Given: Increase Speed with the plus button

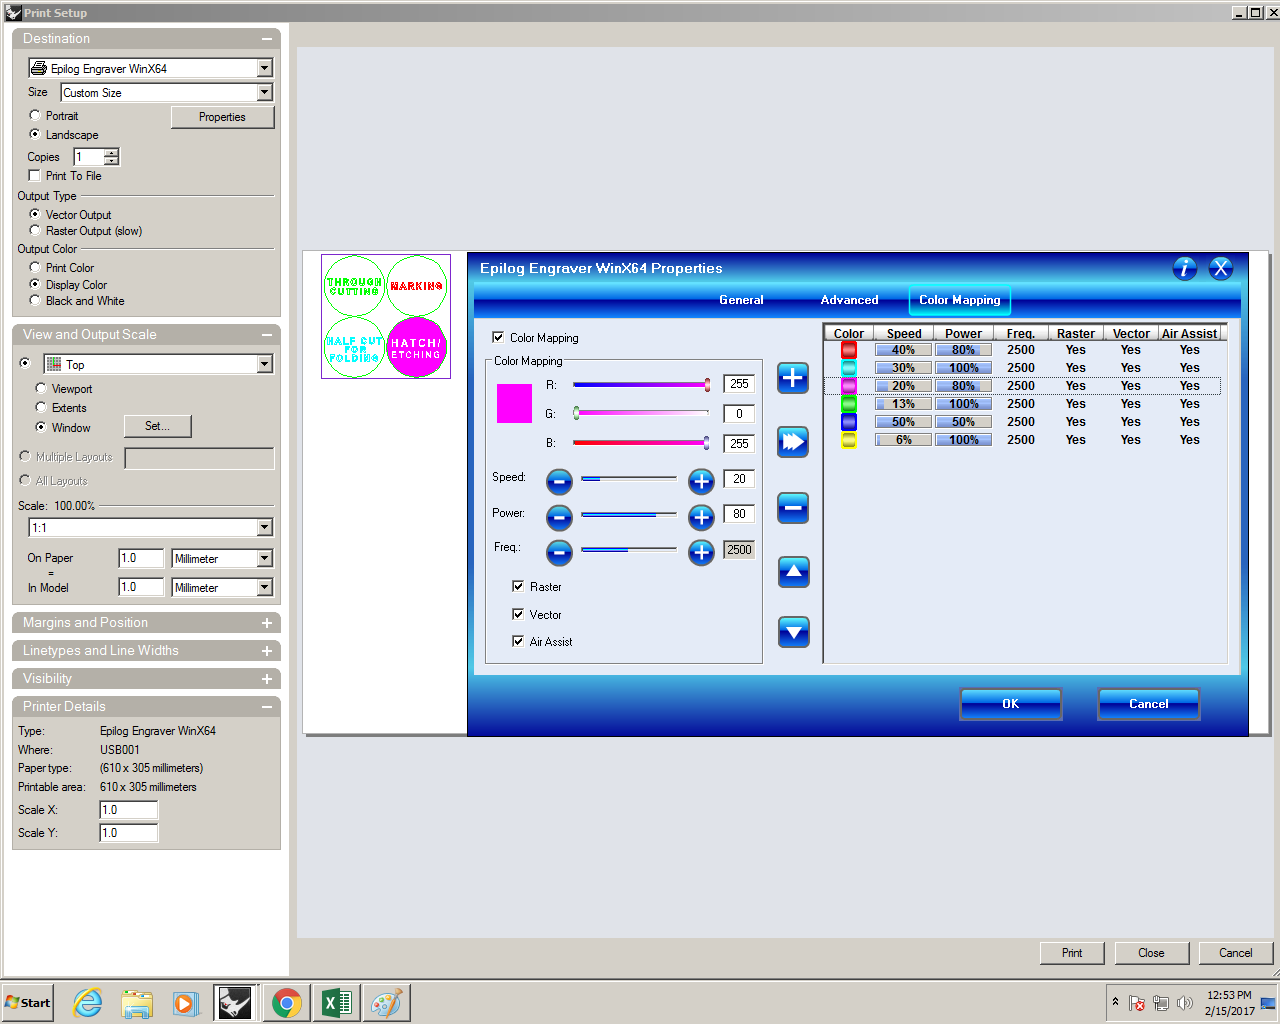Looking at the screenshot, I should [x=702, y=482].
